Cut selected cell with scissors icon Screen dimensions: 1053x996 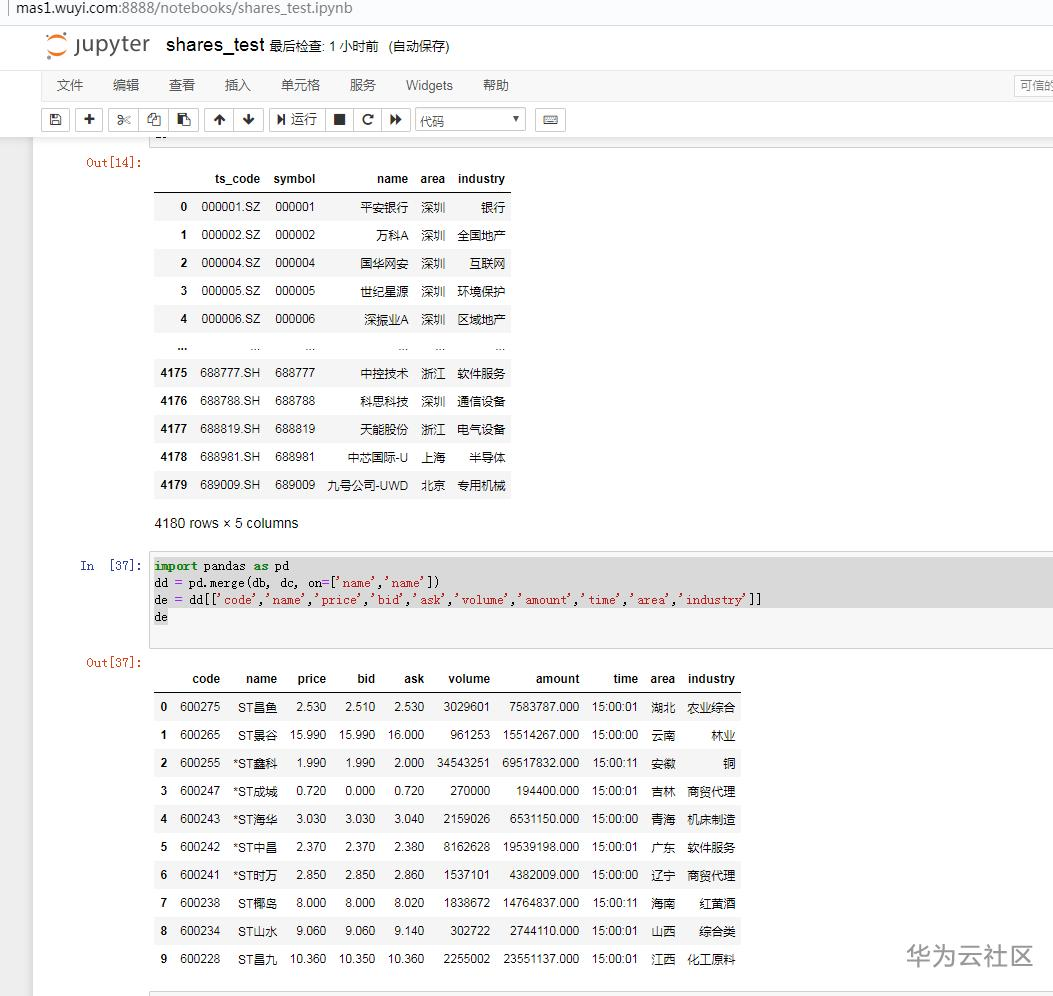coord(123,120)
